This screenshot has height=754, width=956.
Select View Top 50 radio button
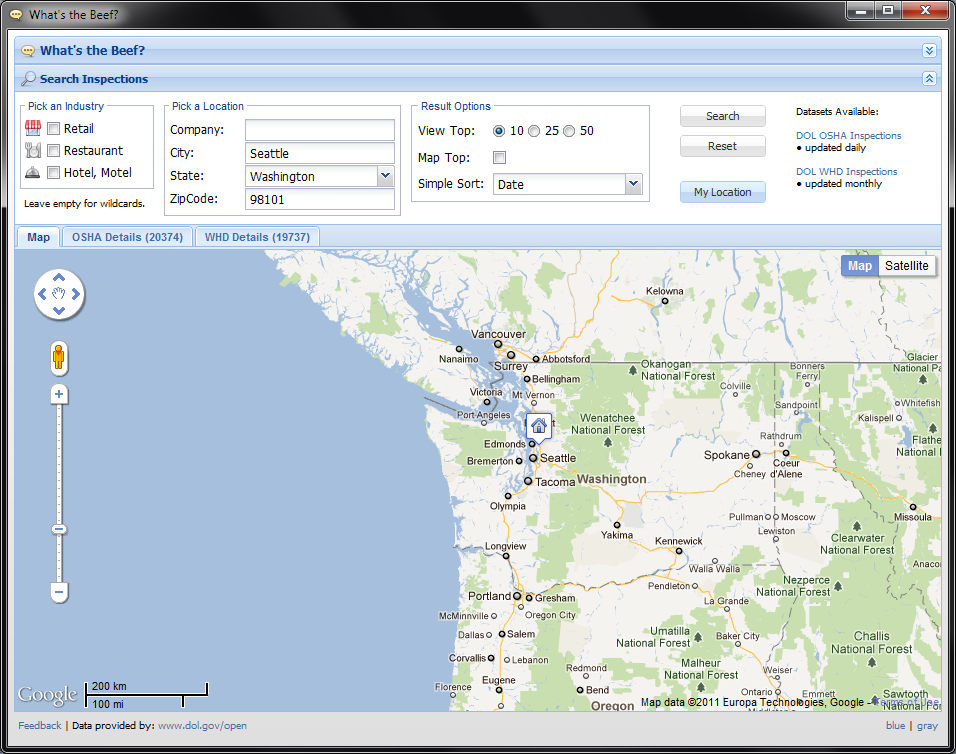point(569,131)
